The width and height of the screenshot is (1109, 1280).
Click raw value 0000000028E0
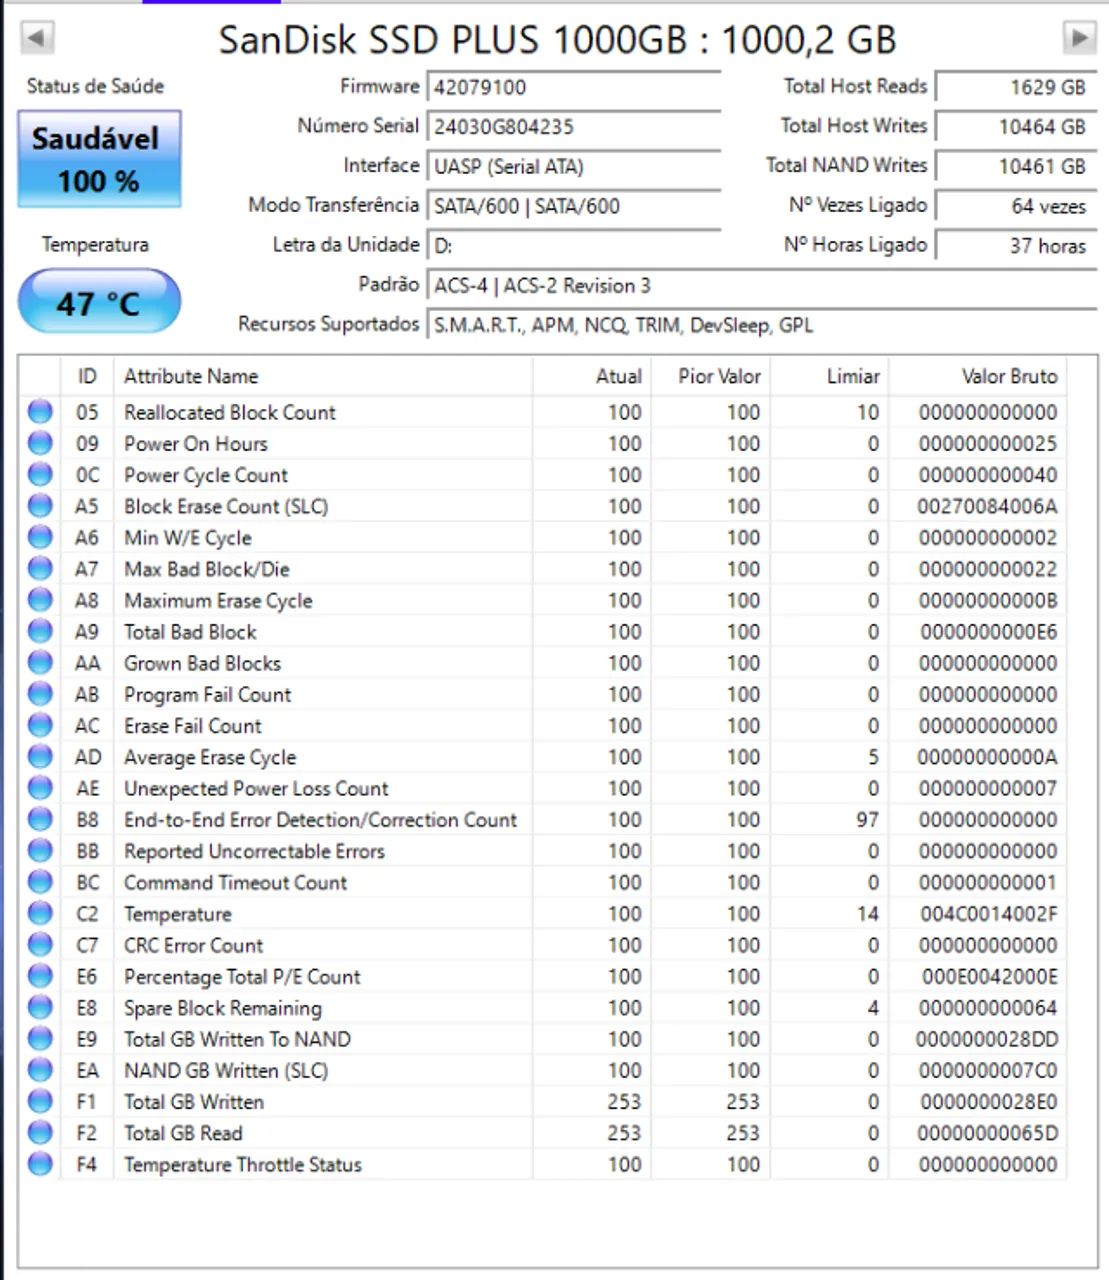(987, 1102)
